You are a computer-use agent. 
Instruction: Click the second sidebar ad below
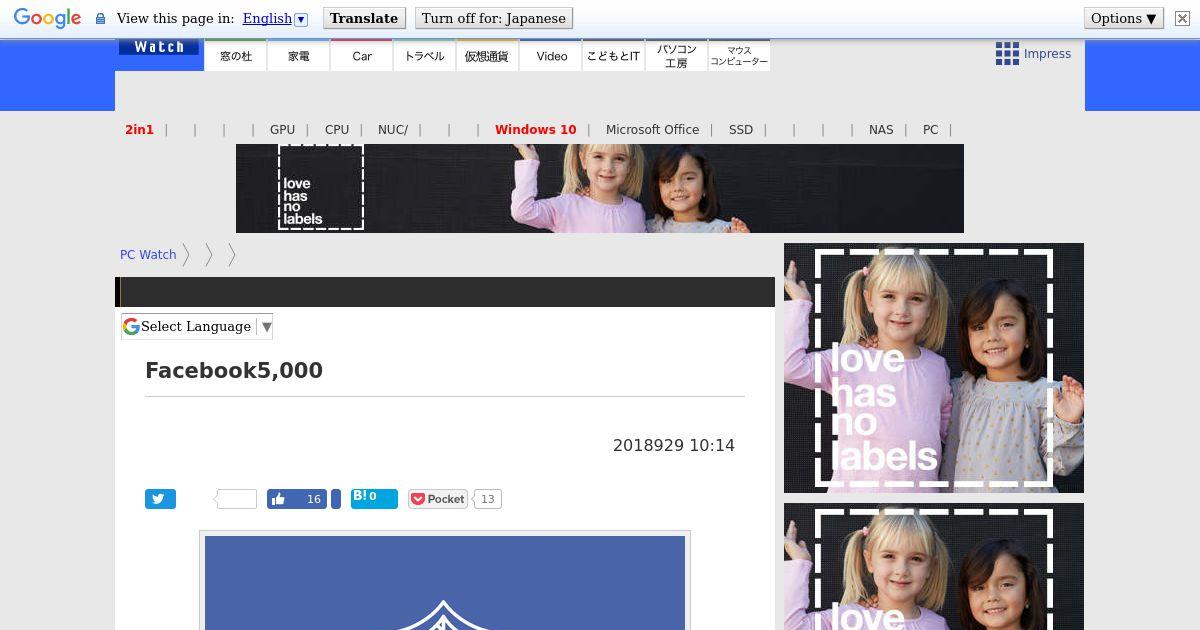[x=934, y=566]
